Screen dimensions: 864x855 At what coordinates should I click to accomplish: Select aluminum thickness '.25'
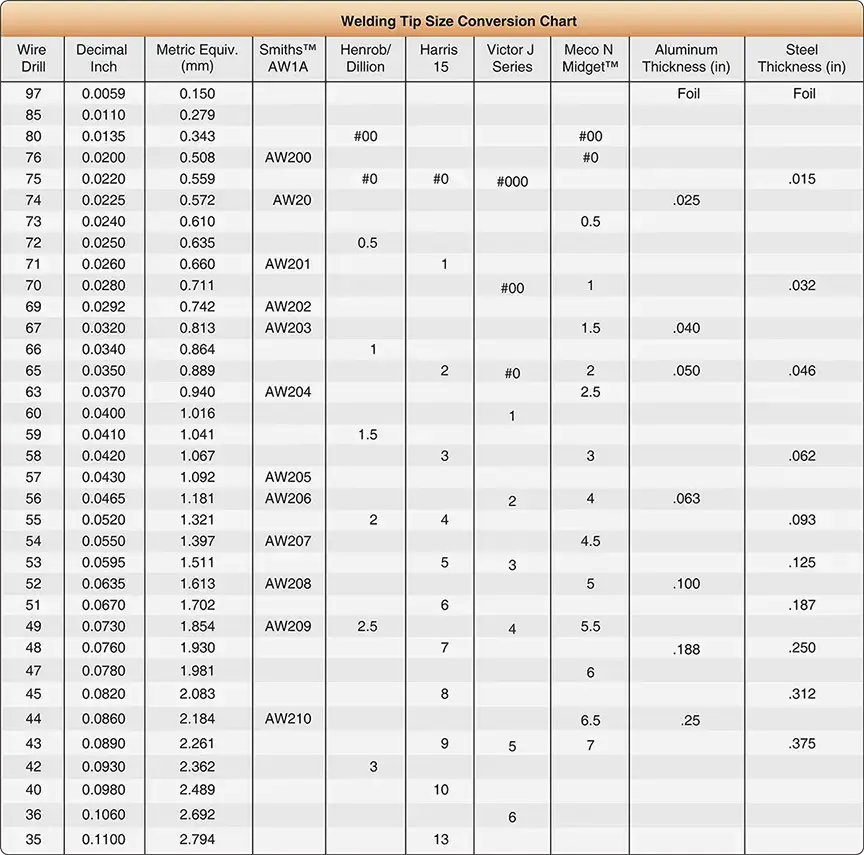(x=689, y=721)
